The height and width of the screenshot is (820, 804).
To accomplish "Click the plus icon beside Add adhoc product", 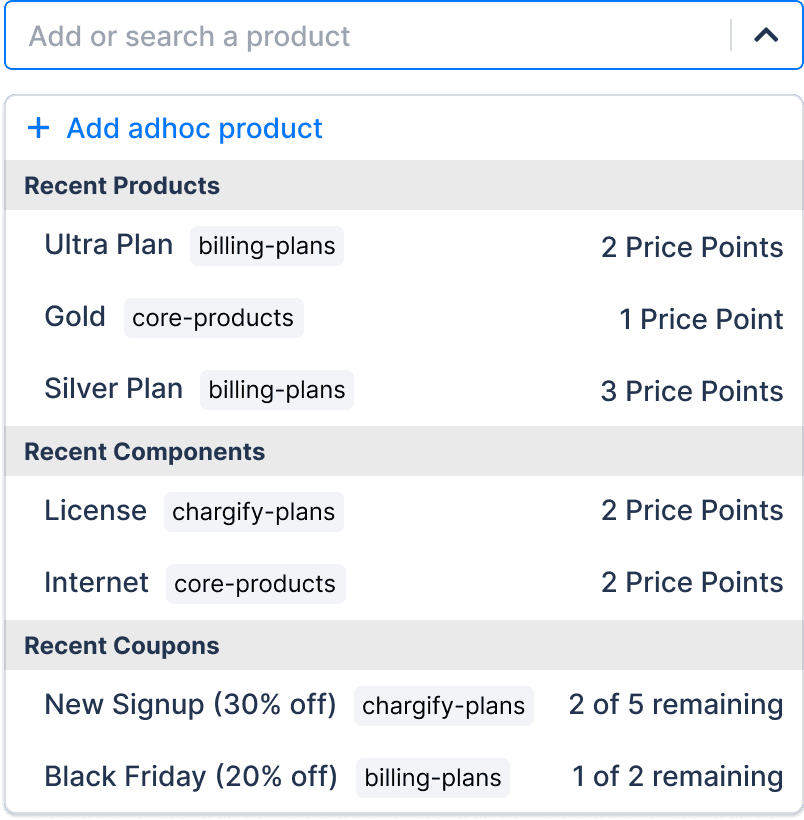I will (38, 128).
